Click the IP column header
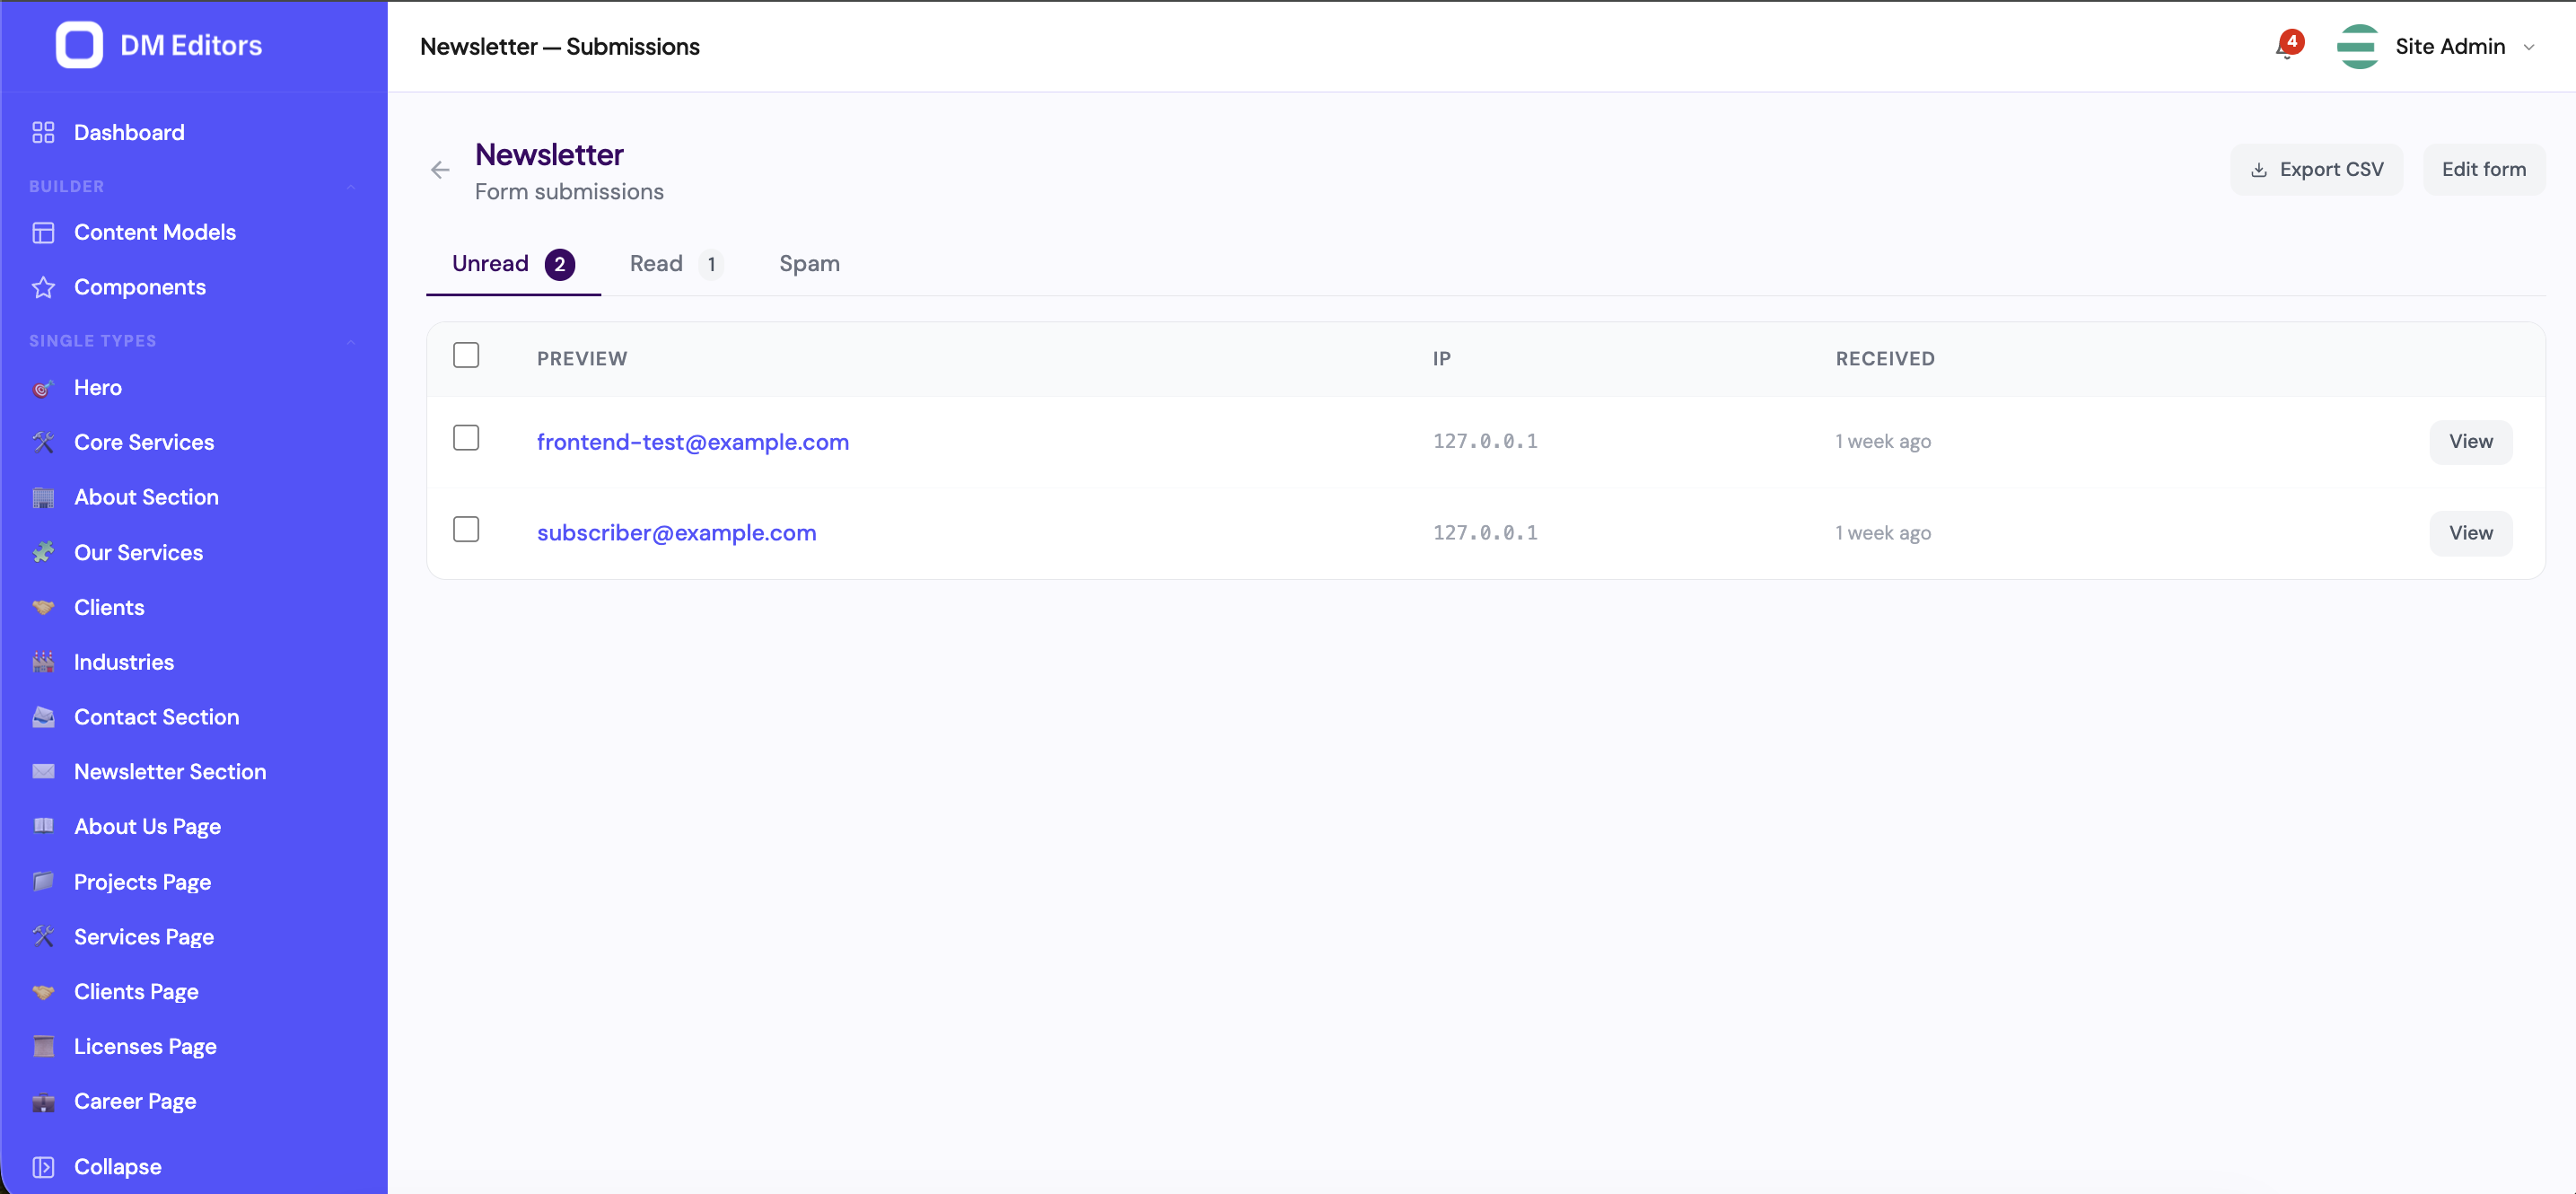The height and width of the screenshot is (1194, 2576). [1441, 359]
